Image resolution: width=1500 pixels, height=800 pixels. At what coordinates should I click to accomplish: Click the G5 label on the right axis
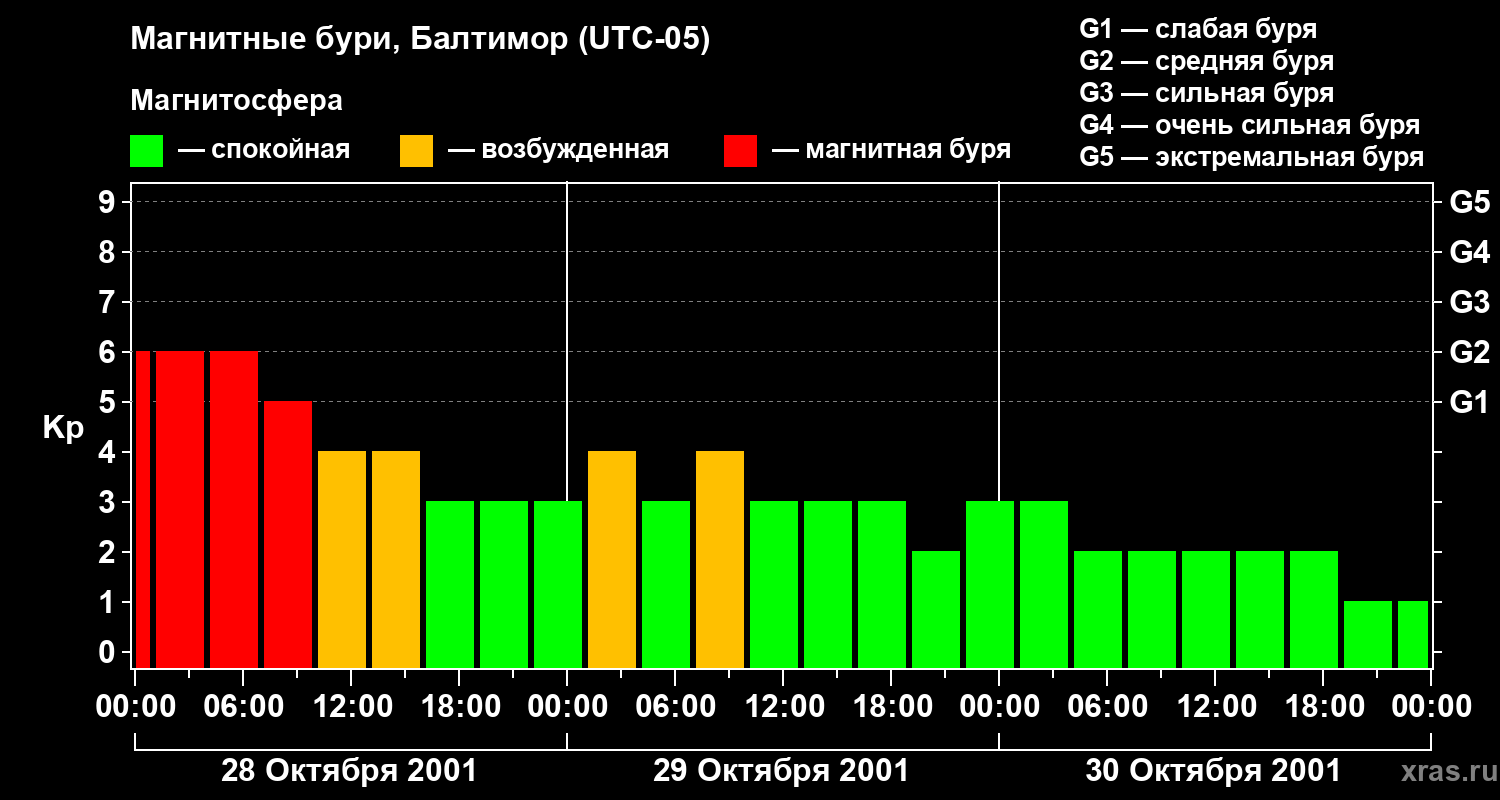click(1469, 202)
